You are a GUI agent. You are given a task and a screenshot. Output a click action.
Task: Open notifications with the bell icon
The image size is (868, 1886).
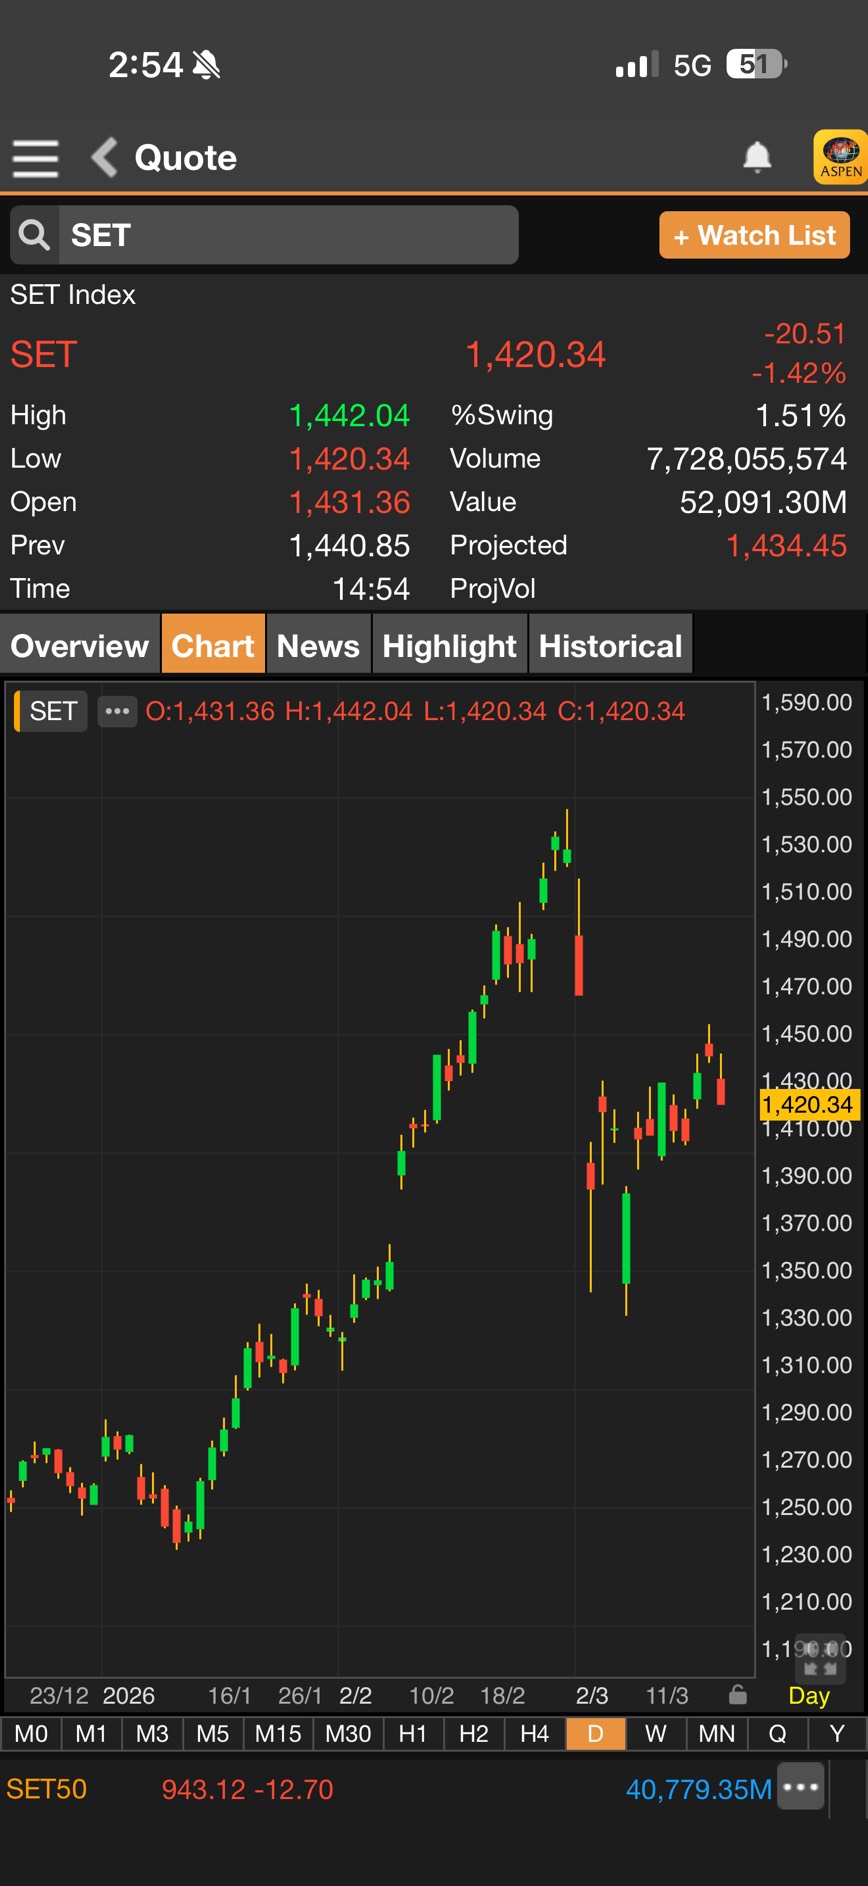pyautogui.click(x=757, y=157)
